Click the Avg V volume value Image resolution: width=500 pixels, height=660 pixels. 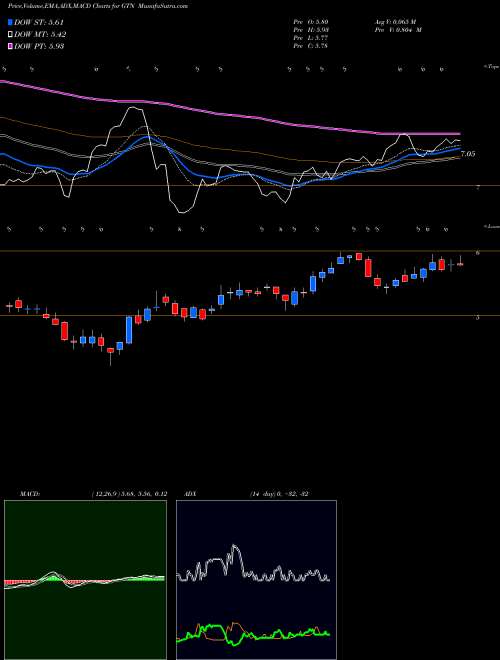[397, 21]
